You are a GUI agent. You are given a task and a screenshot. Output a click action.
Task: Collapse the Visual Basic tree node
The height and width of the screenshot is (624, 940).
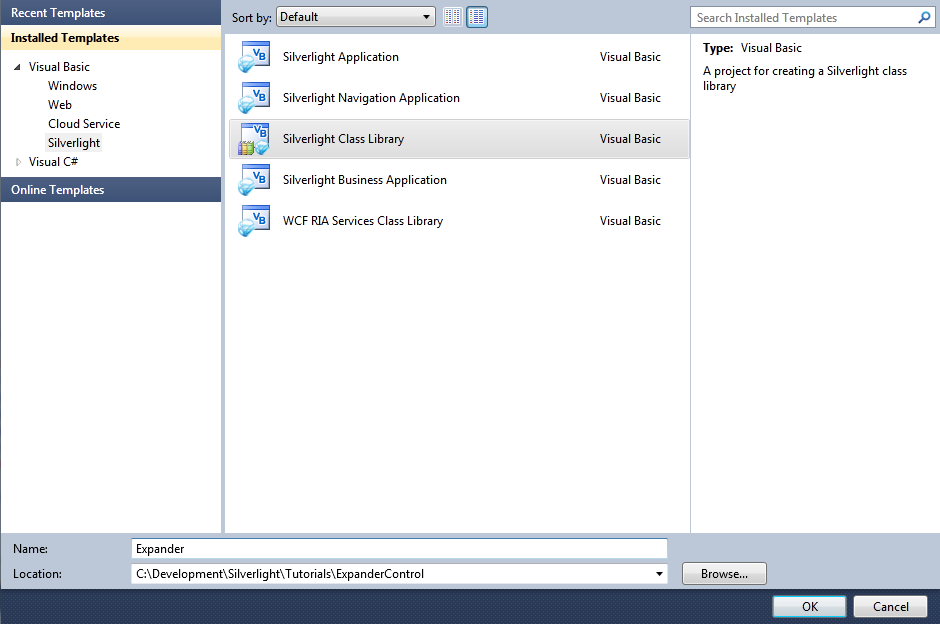[x=17, y=67]
